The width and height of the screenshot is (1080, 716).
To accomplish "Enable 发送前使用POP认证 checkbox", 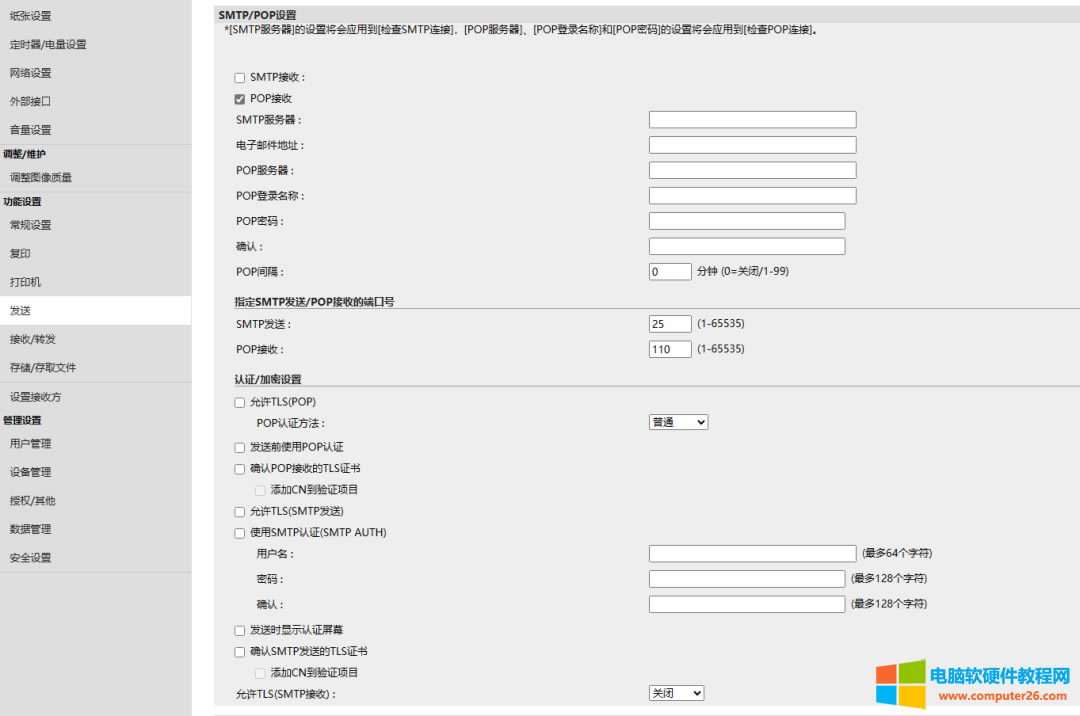I will point(240,448).
